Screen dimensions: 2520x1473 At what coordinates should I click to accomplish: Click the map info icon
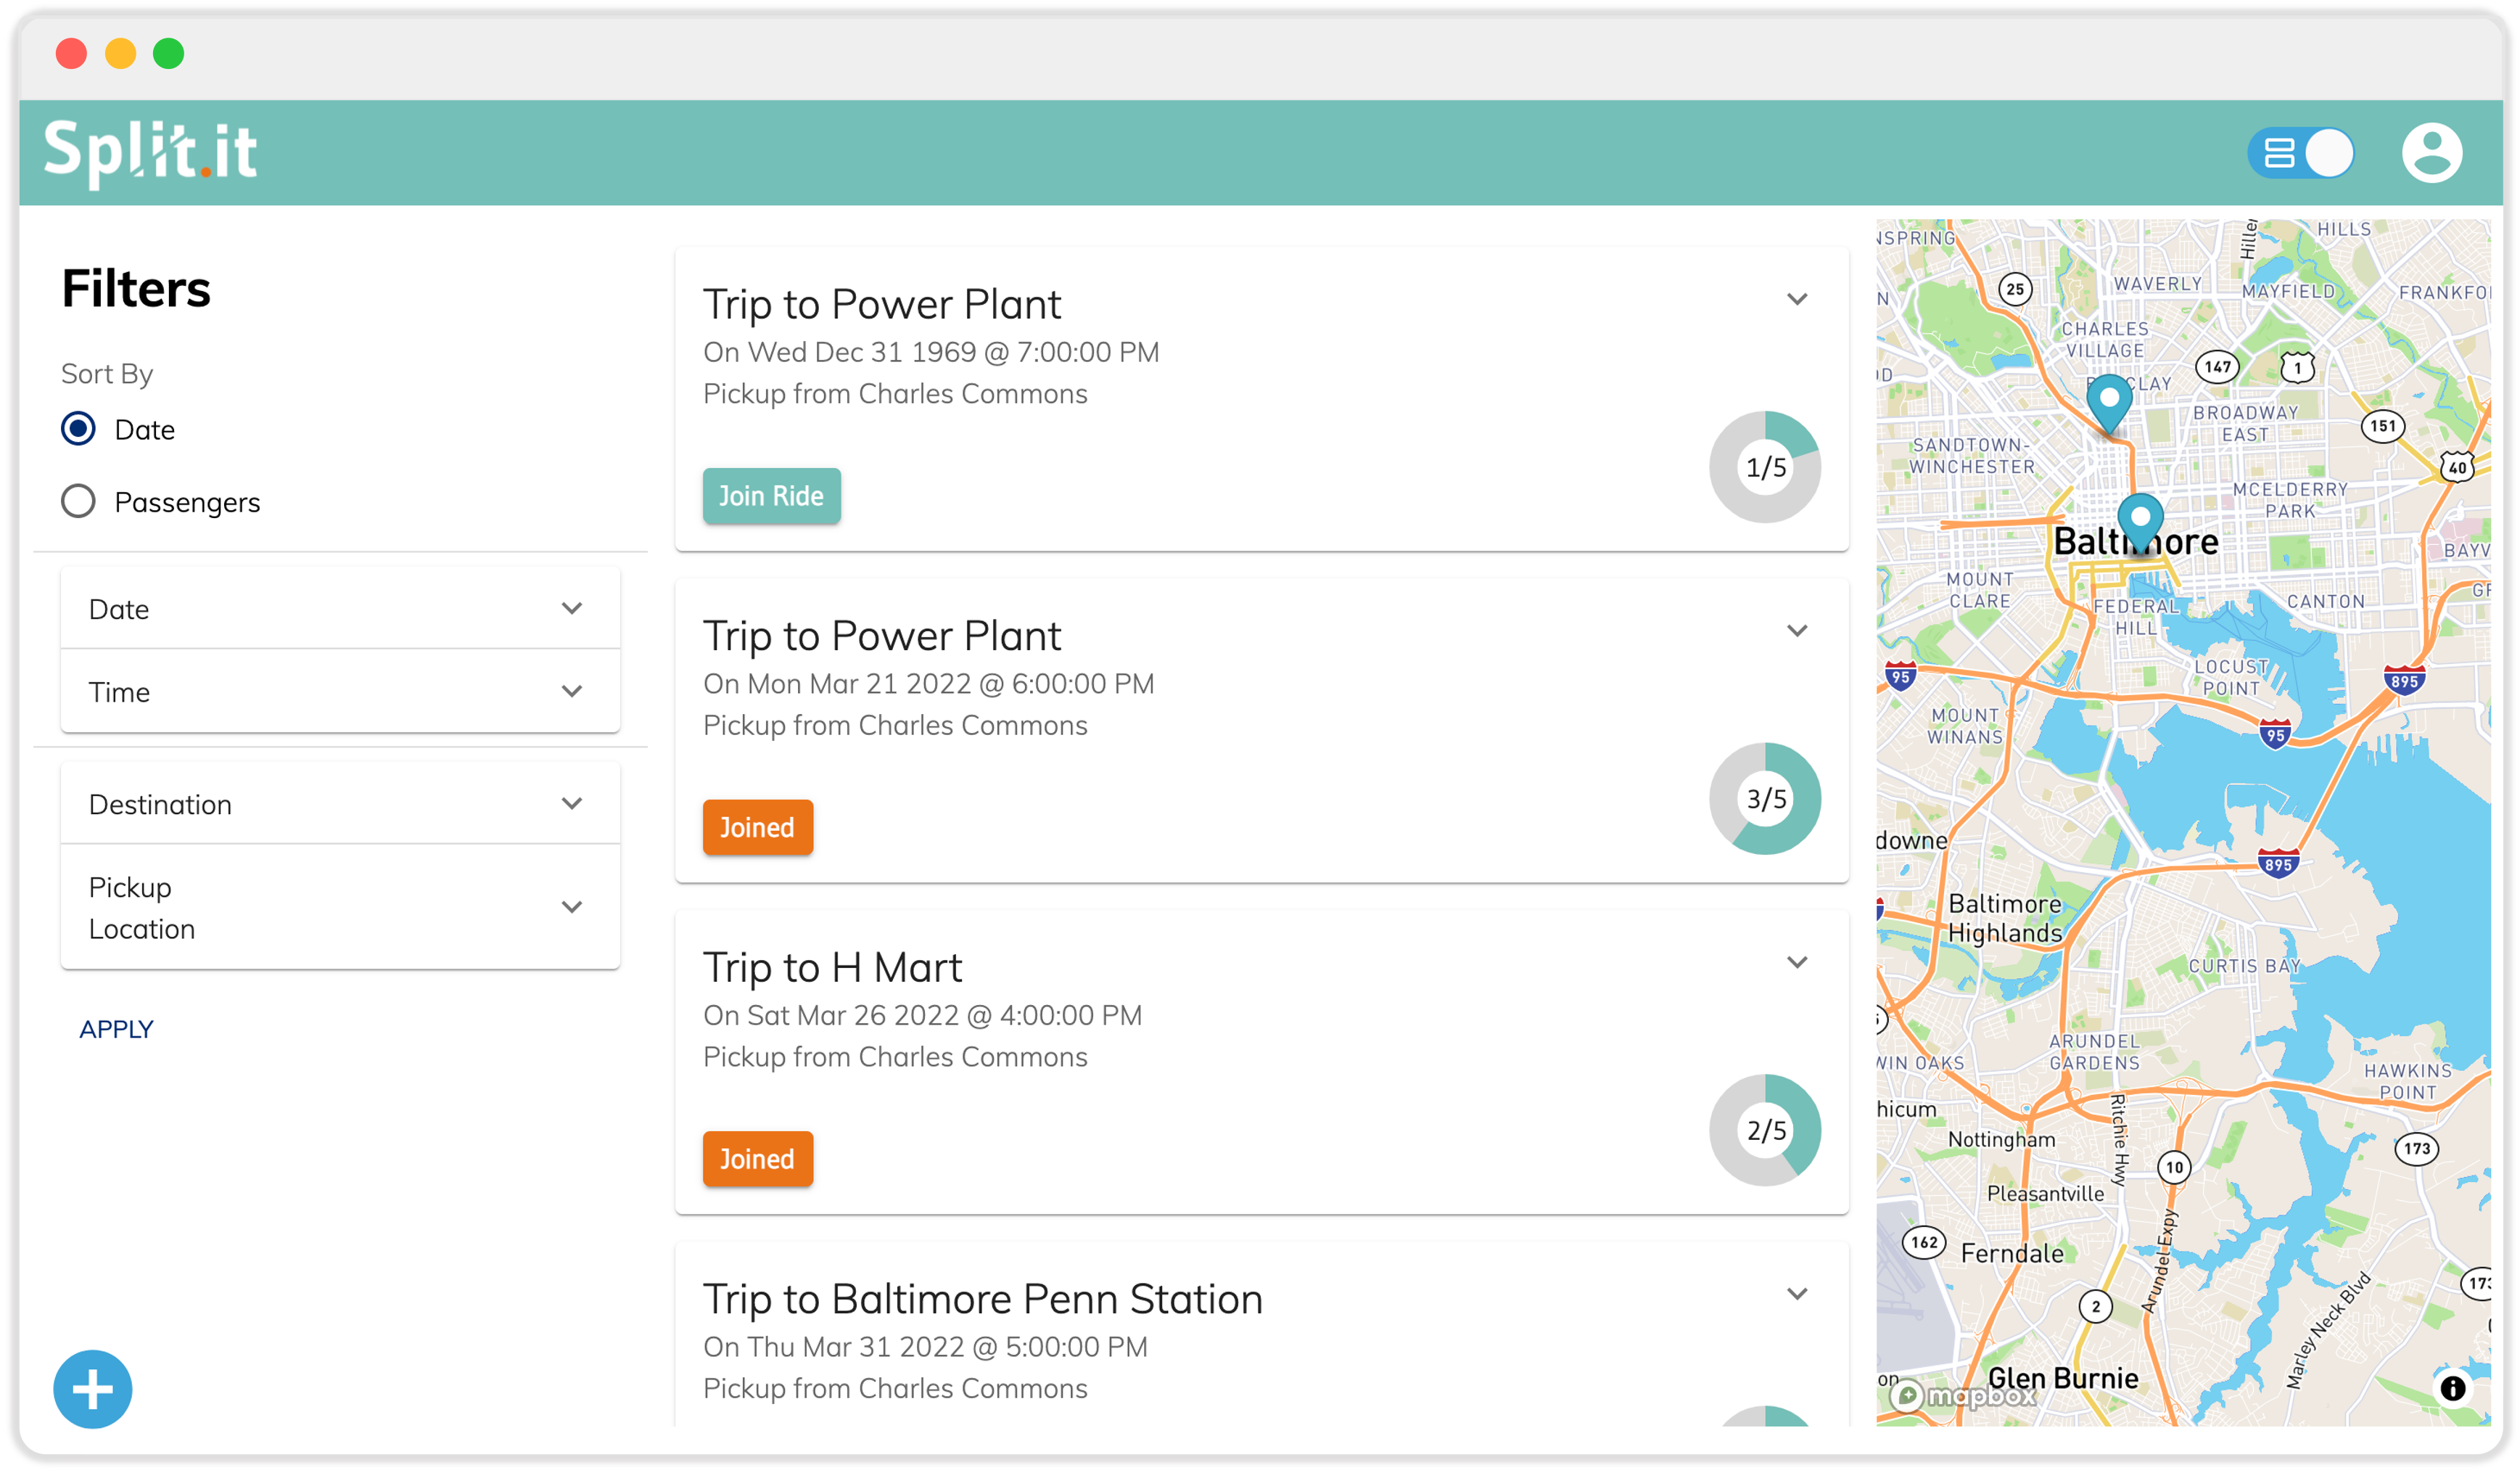tap(2452, 1388)
